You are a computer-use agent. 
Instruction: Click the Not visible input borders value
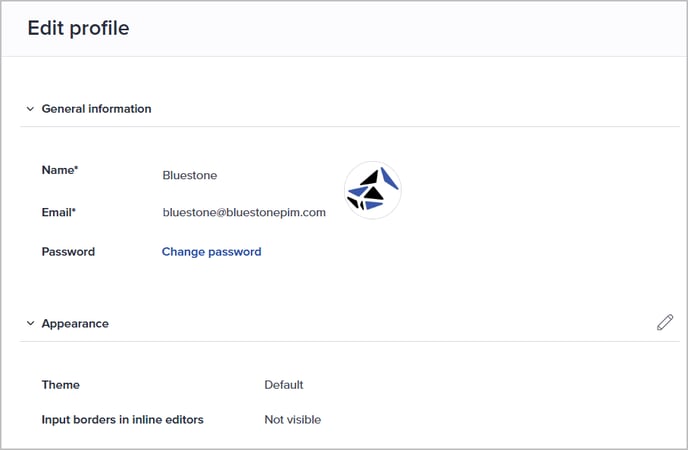(x=293, y=420)
